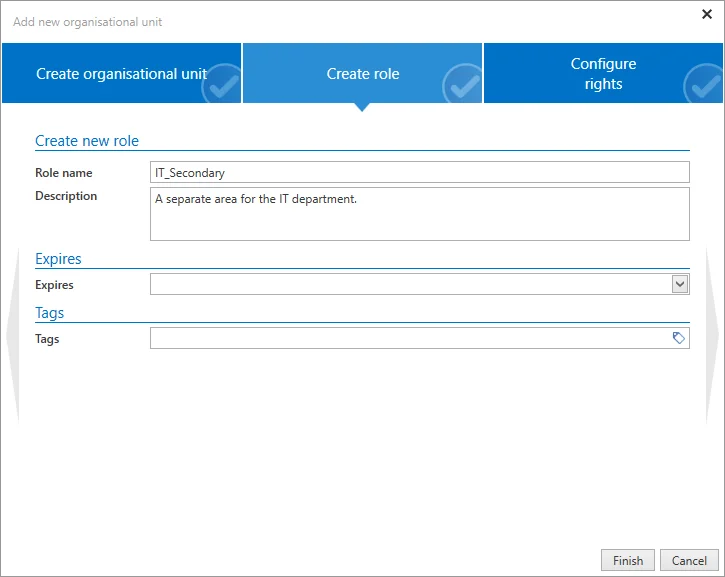Click the Finish button
Viewport: 725px width, 577px height.
627,560
